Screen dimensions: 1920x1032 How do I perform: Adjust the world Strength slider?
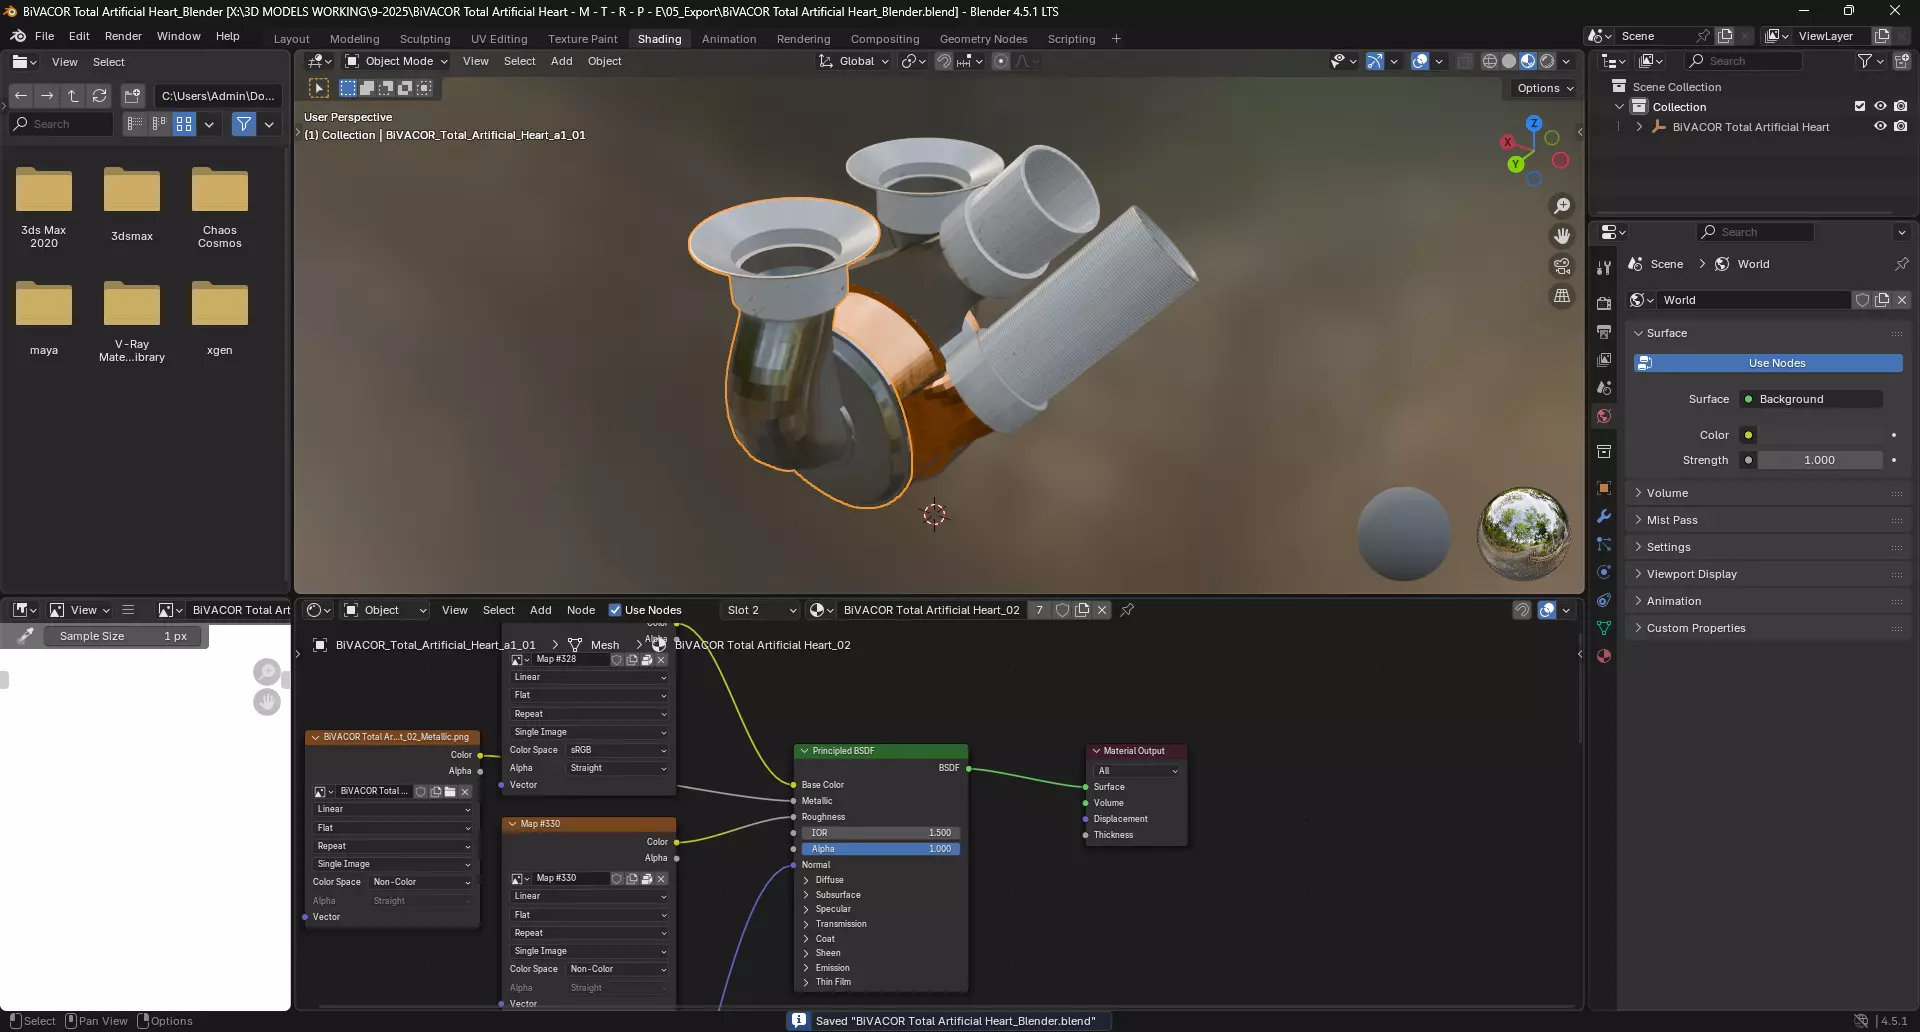click(1820, 460)
